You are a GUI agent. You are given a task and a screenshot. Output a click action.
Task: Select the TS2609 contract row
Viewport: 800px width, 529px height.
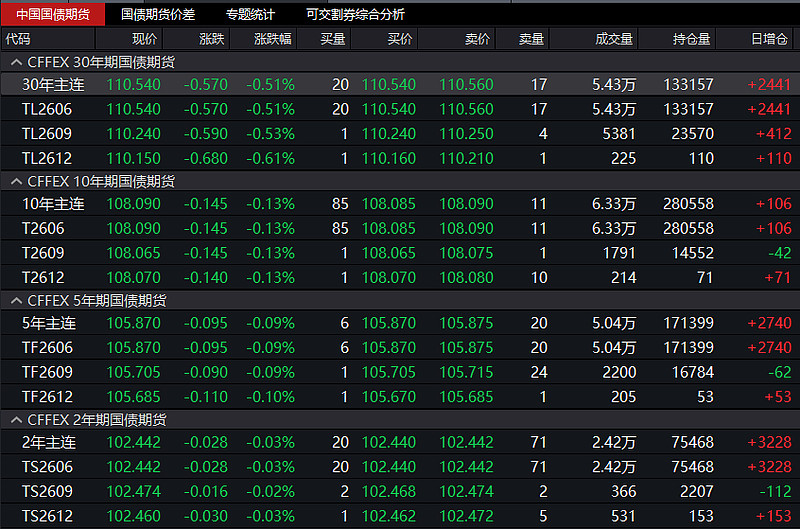pos(400,491)
